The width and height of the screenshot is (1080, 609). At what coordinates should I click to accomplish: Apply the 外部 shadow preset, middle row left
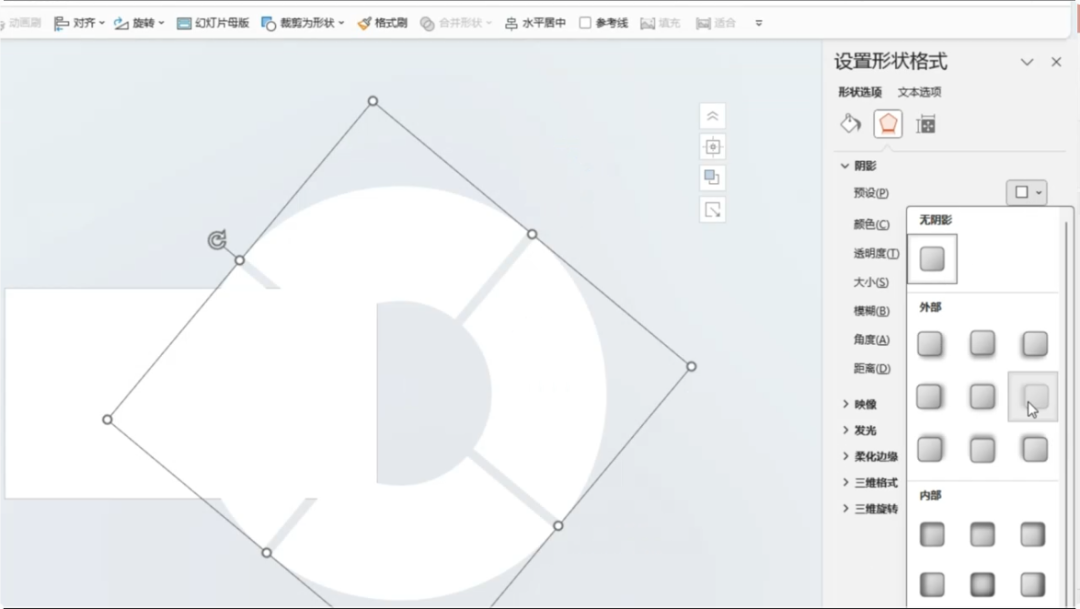(929, 397)
